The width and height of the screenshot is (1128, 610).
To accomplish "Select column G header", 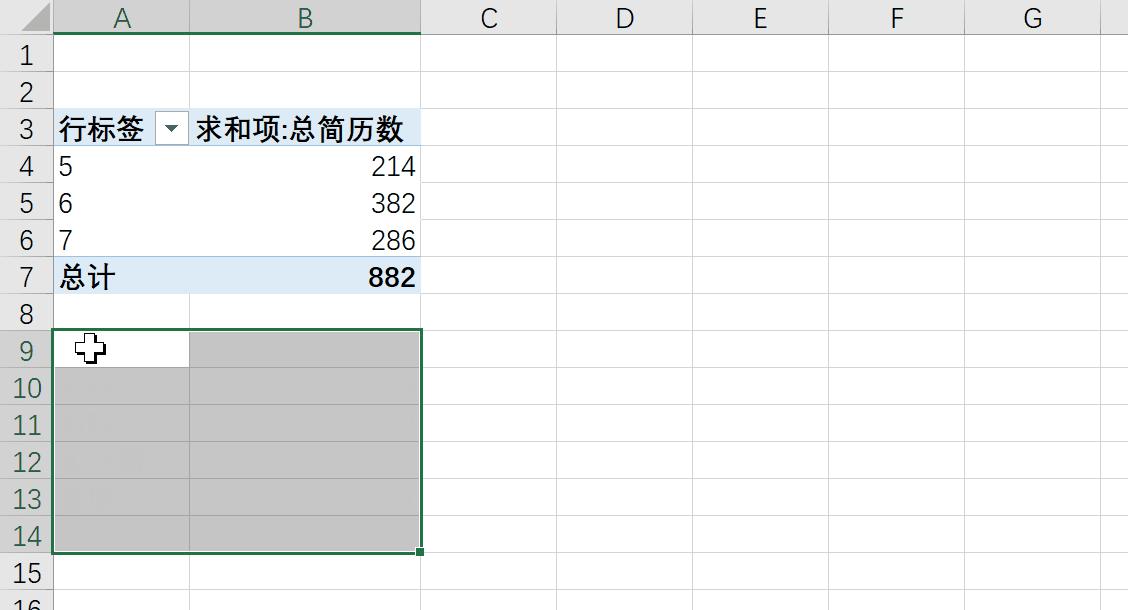I will (1032, 17).
